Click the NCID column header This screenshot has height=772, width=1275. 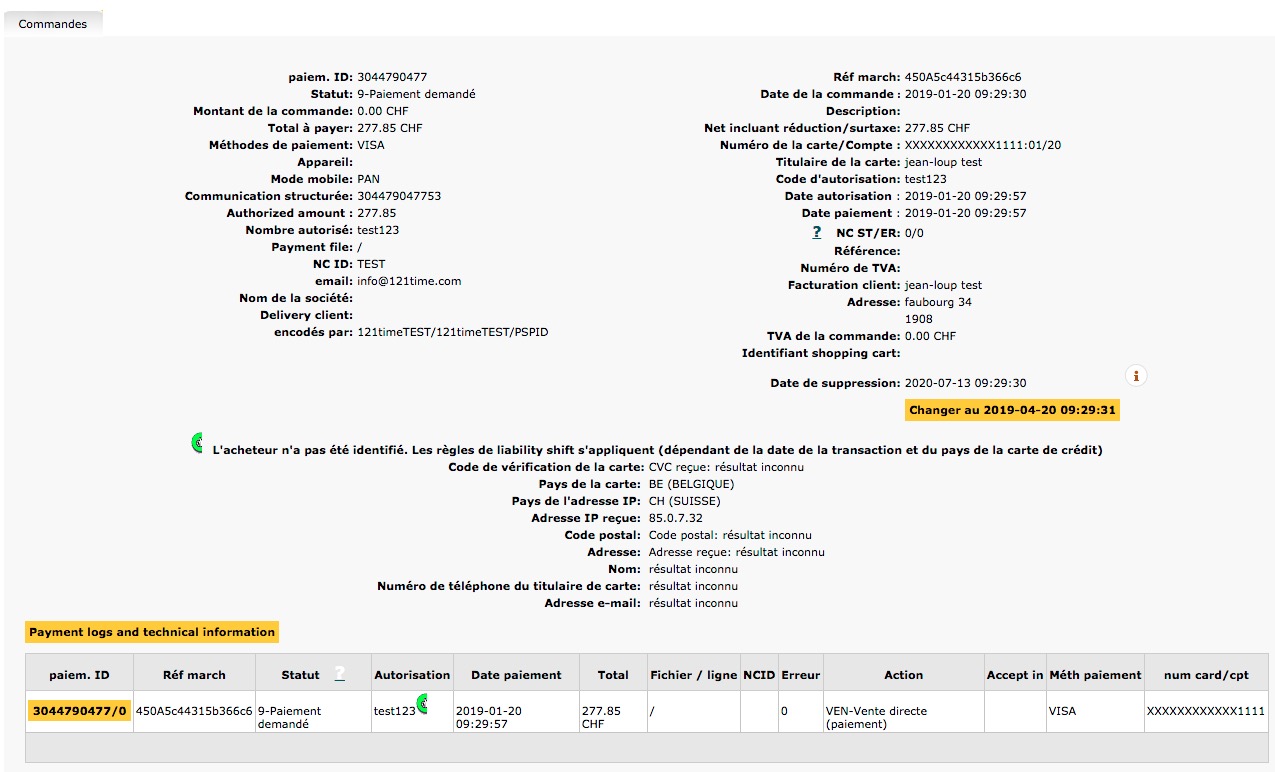tap(759, 674)
